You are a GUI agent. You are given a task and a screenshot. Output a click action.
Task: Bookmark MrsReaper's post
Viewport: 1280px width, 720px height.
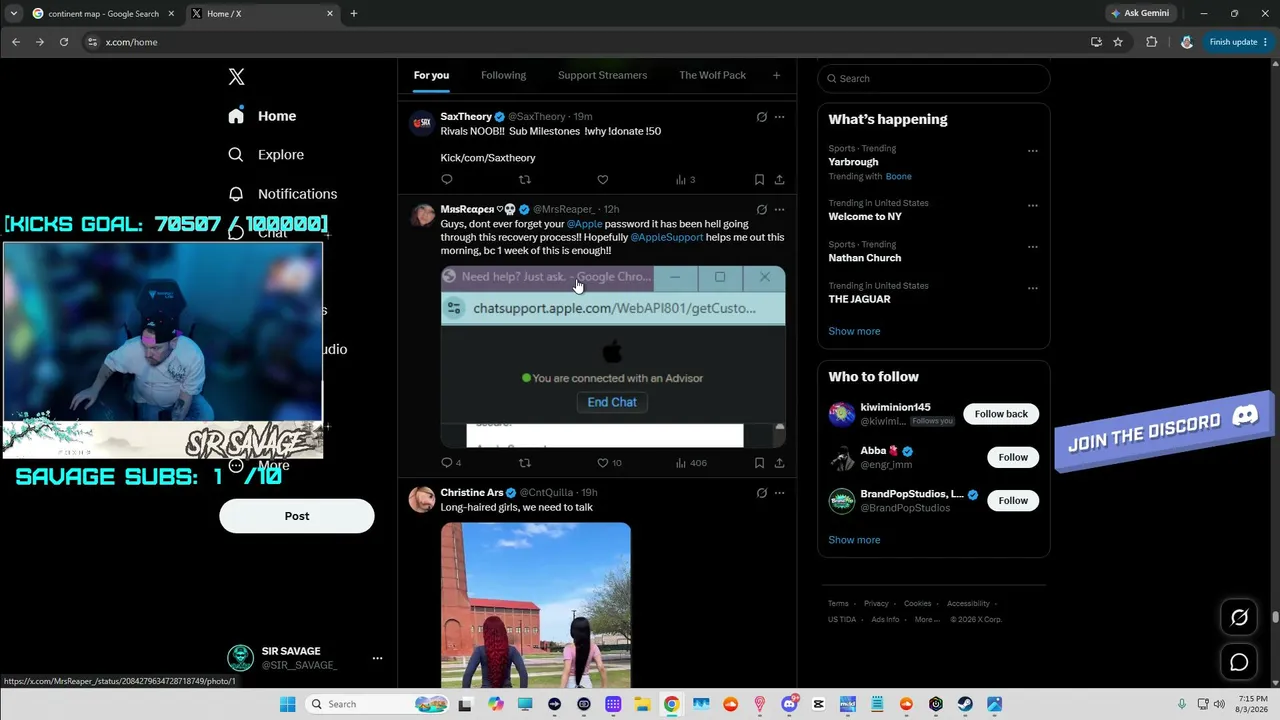pos(759,463)
